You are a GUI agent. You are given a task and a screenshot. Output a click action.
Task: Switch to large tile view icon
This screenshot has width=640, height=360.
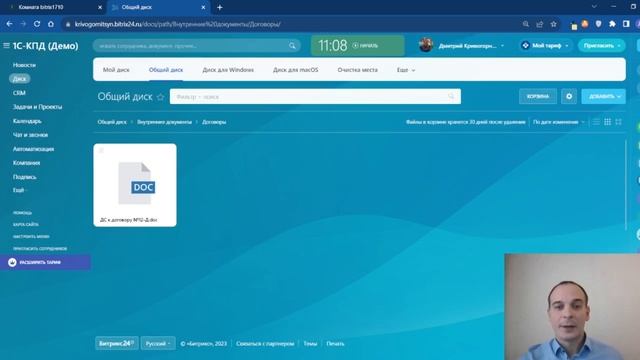tap(618, 122)
